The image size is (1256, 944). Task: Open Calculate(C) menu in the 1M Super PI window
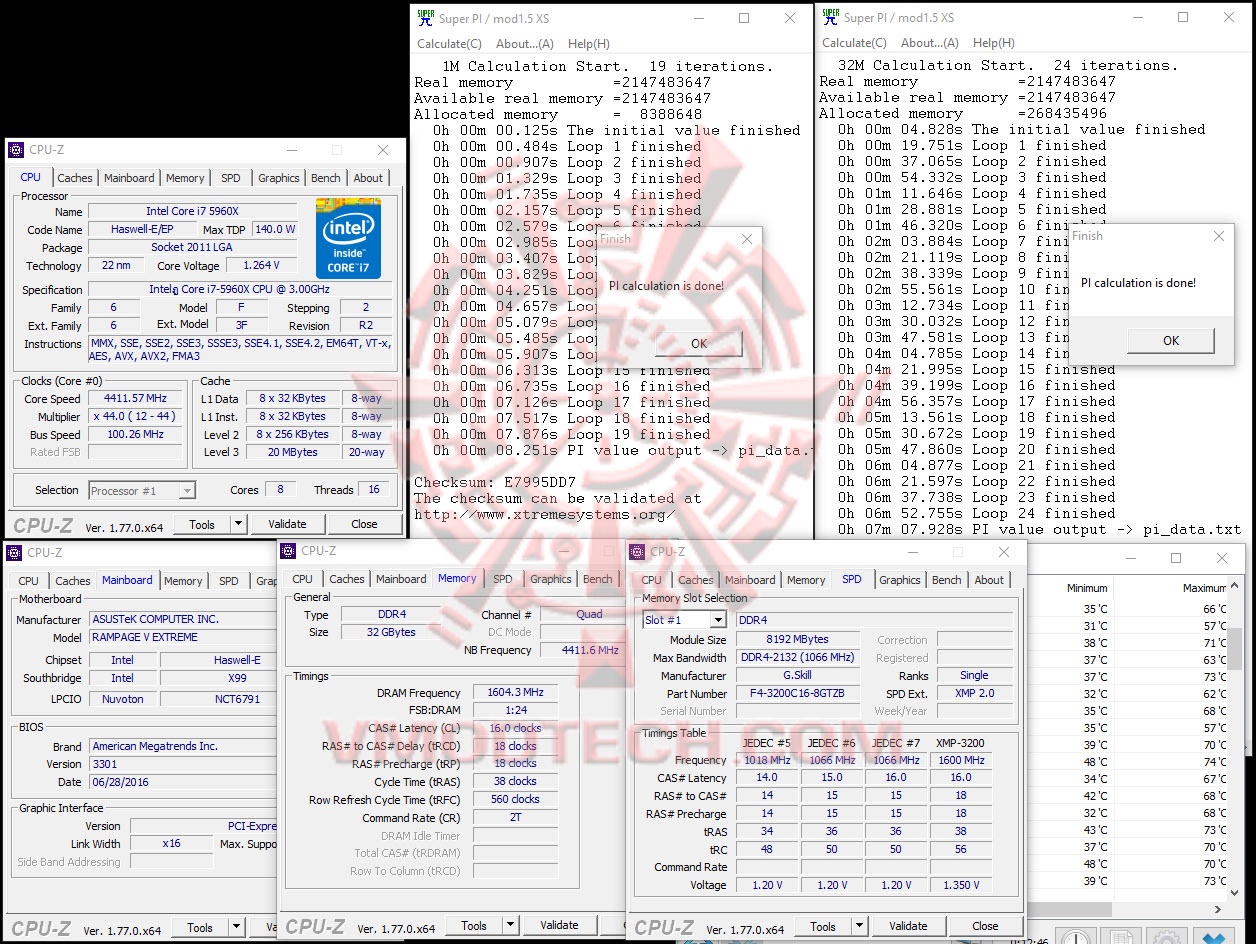click(449, 43)
